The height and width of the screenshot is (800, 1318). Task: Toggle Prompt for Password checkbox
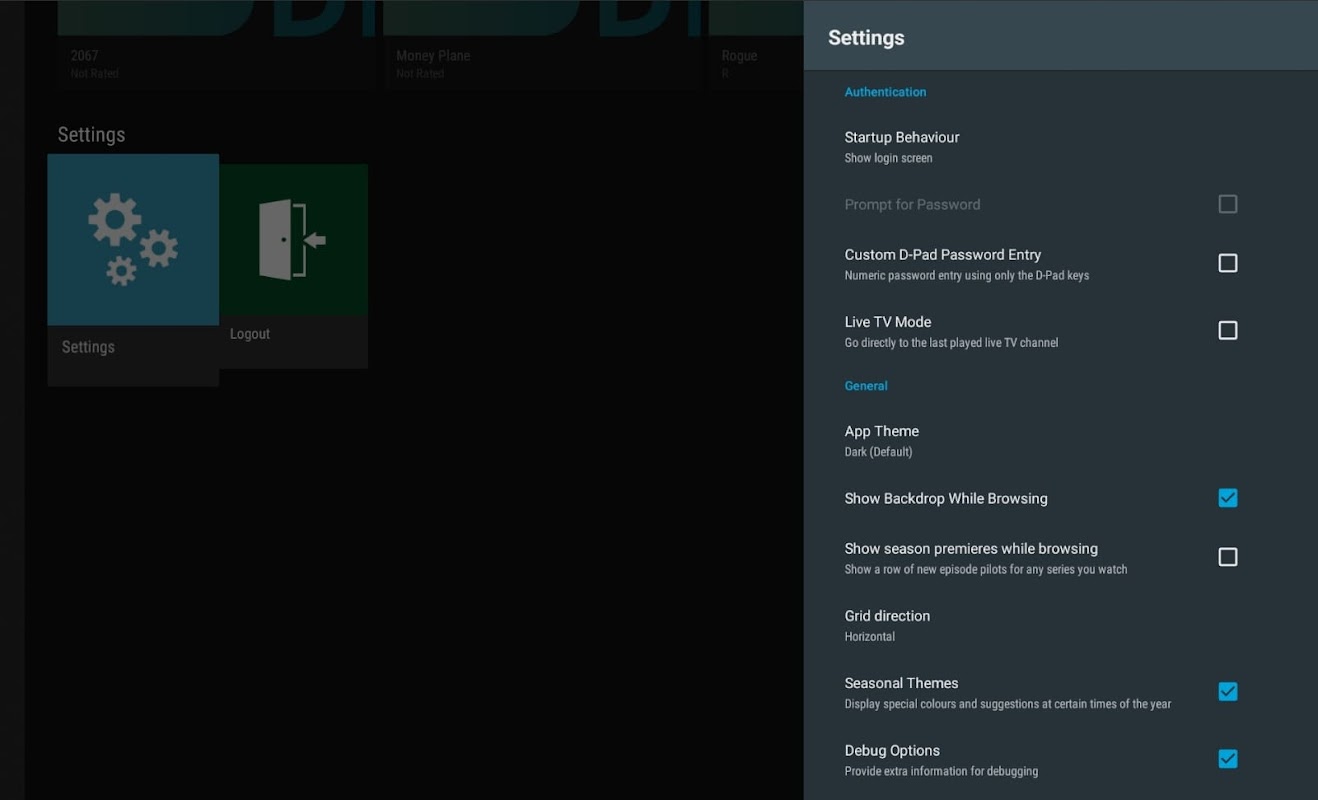tap(1227, 204)
